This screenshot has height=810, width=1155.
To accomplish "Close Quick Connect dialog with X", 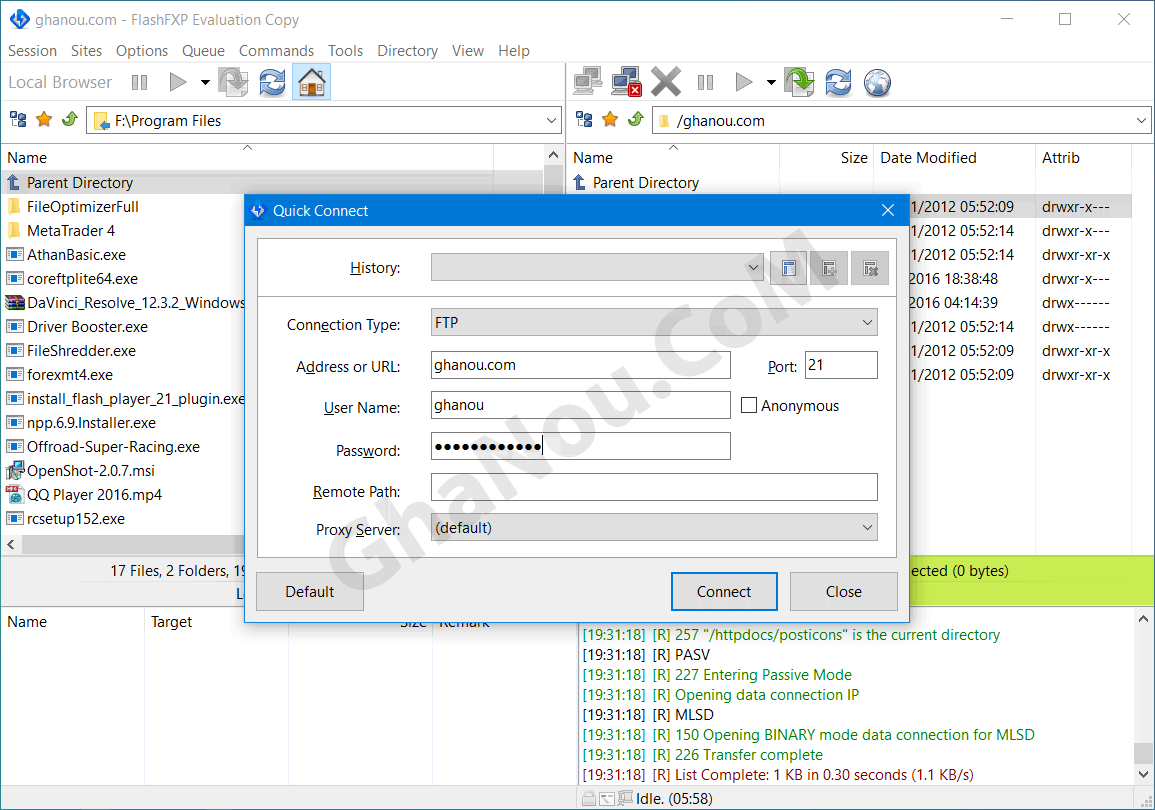I will 888,211.
